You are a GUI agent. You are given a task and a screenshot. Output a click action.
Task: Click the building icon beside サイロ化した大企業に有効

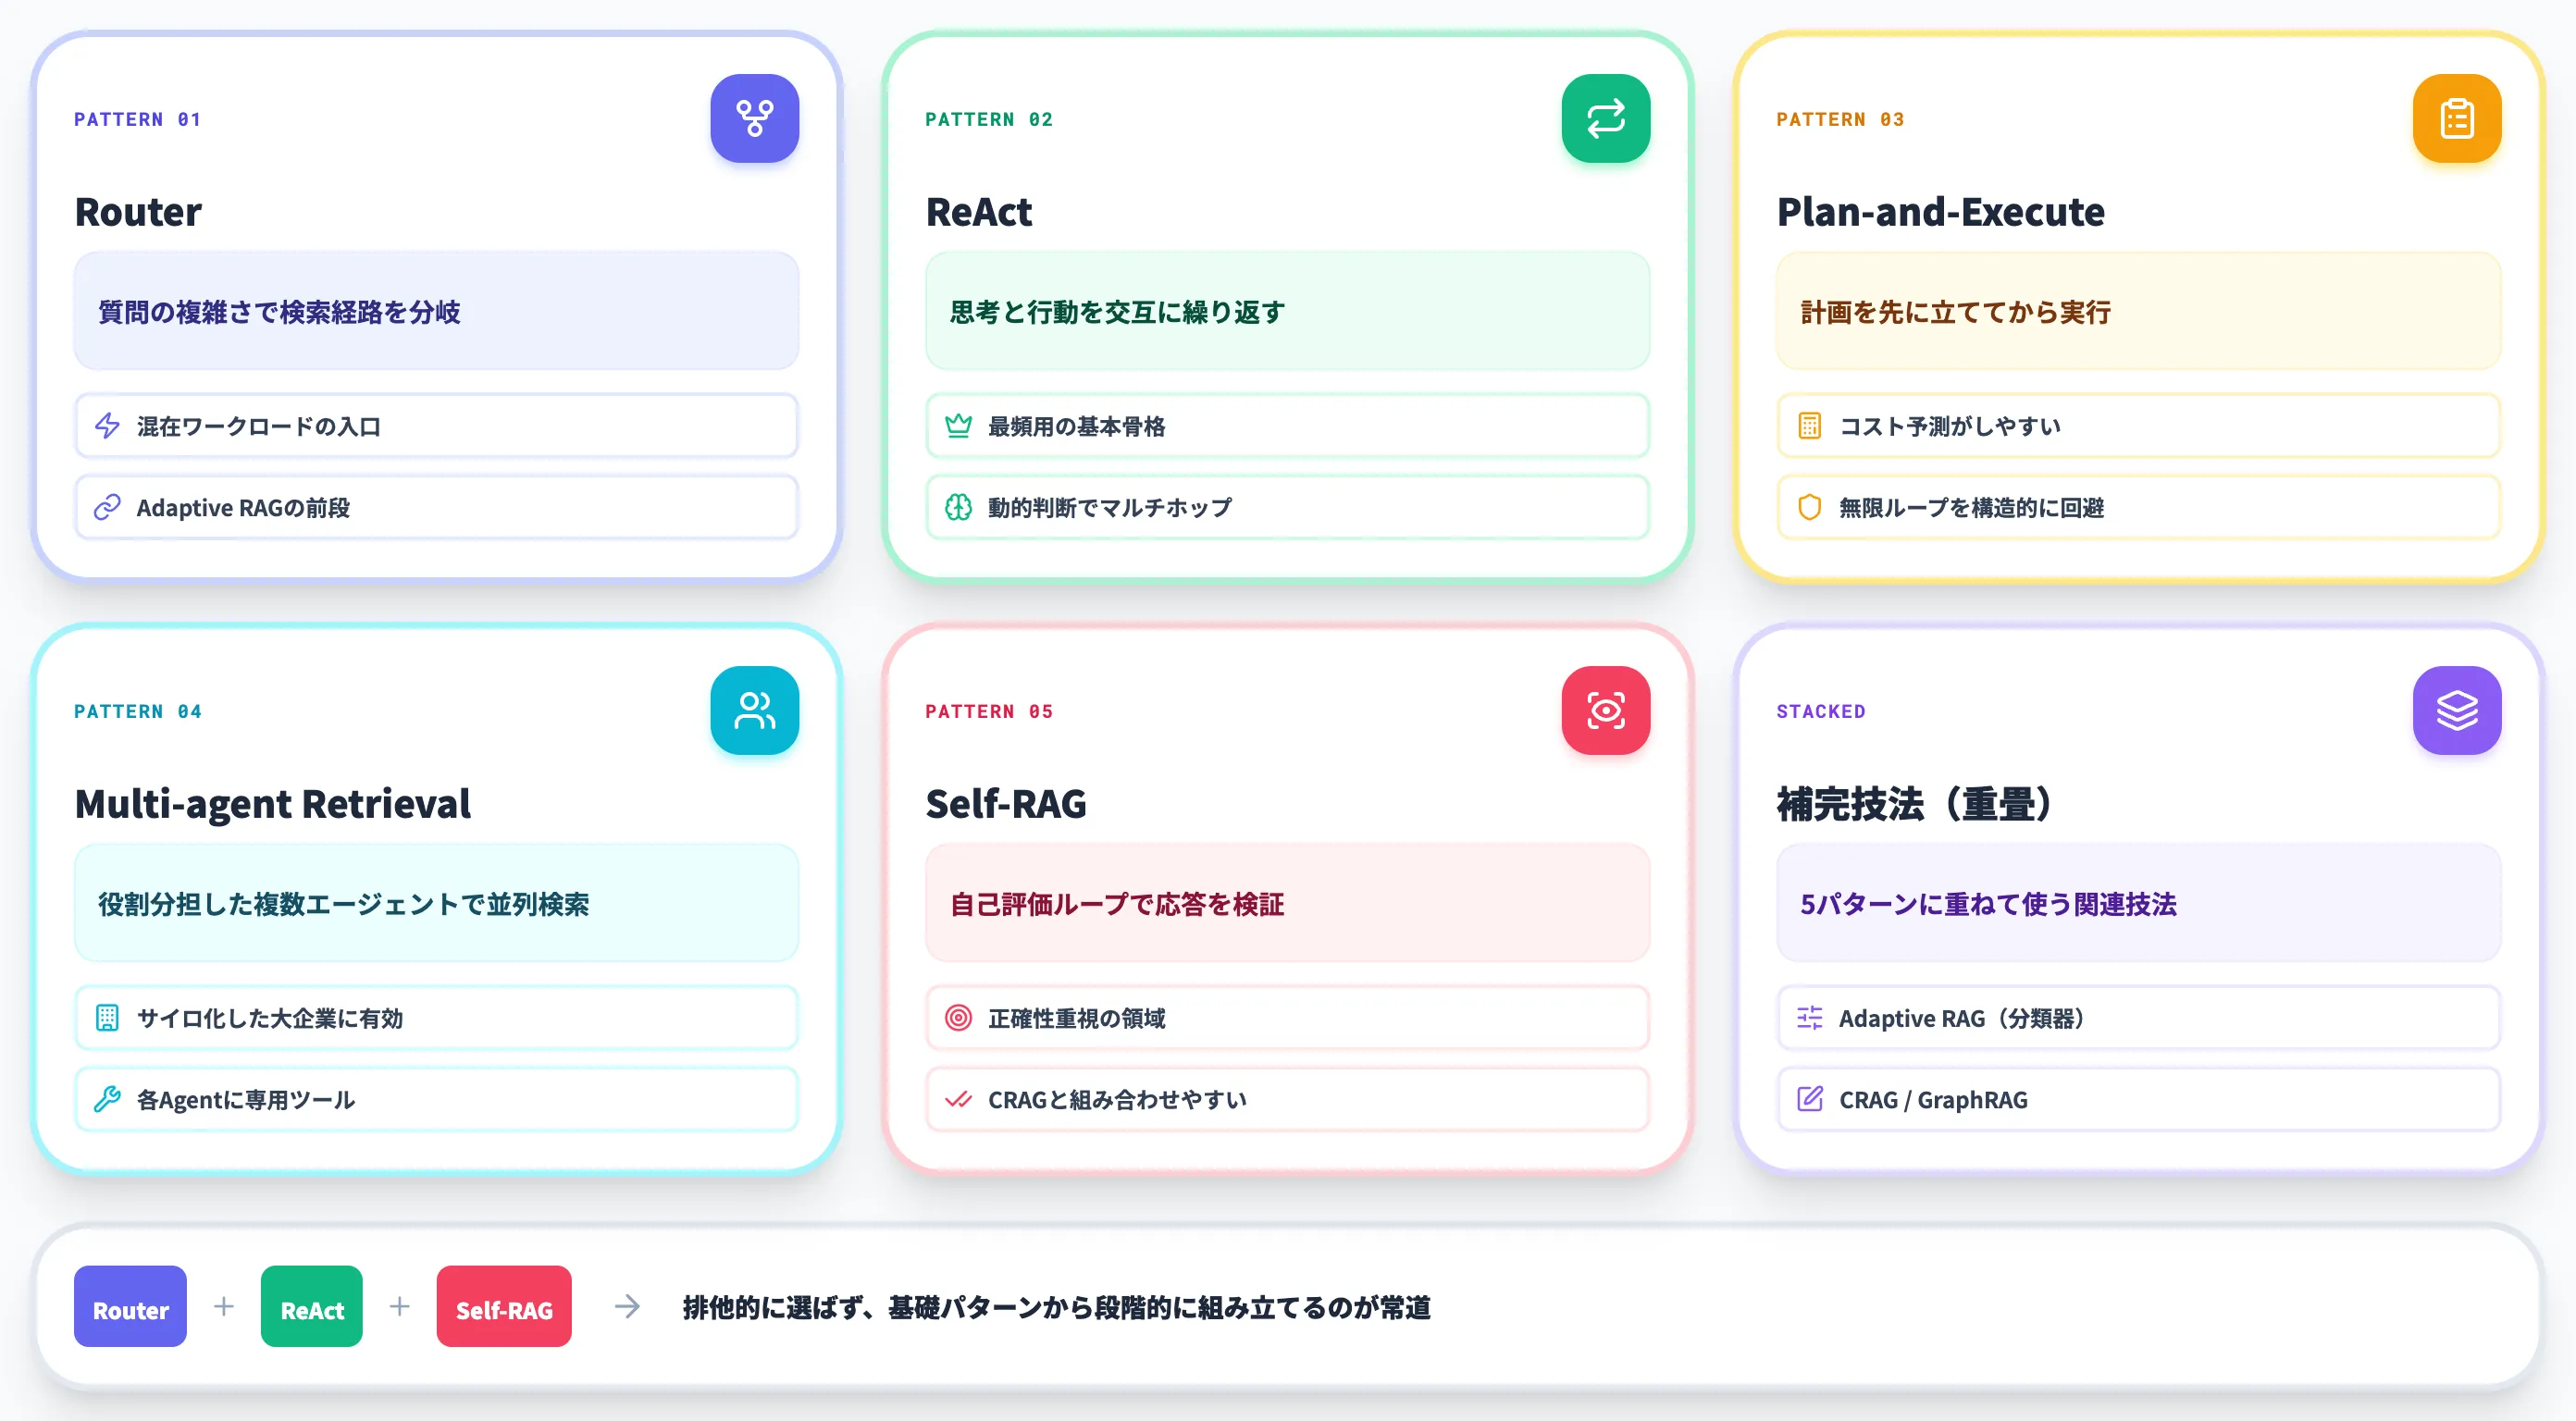point(107,1018)
